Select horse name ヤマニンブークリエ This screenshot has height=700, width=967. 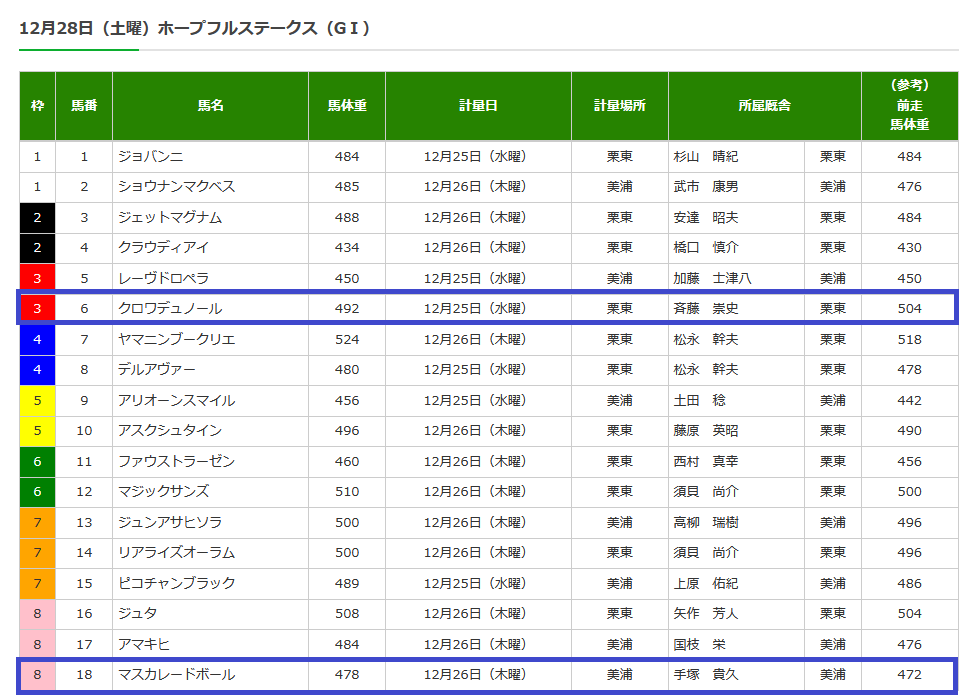[176, 340]
